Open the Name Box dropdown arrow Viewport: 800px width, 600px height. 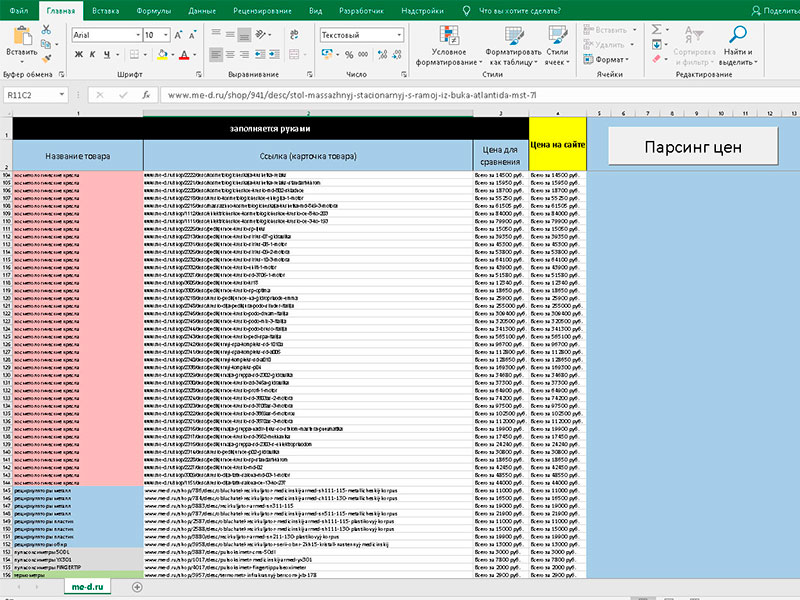pos(61,95)
